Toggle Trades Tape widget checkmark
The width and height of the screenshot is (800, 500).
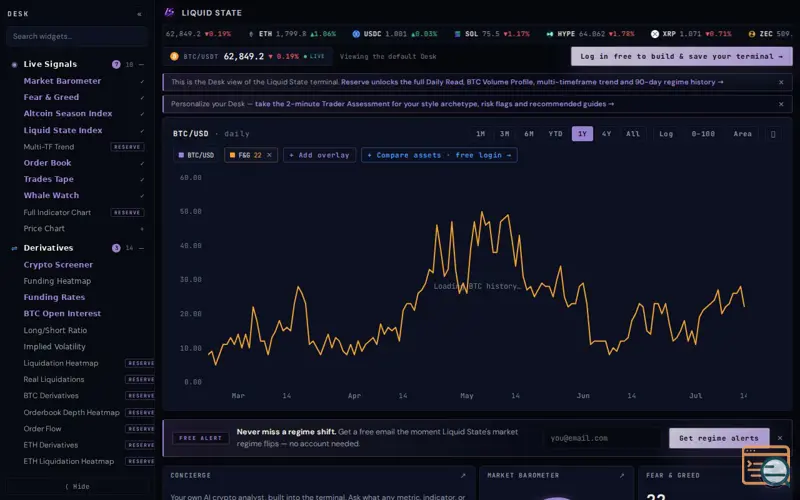142,180
